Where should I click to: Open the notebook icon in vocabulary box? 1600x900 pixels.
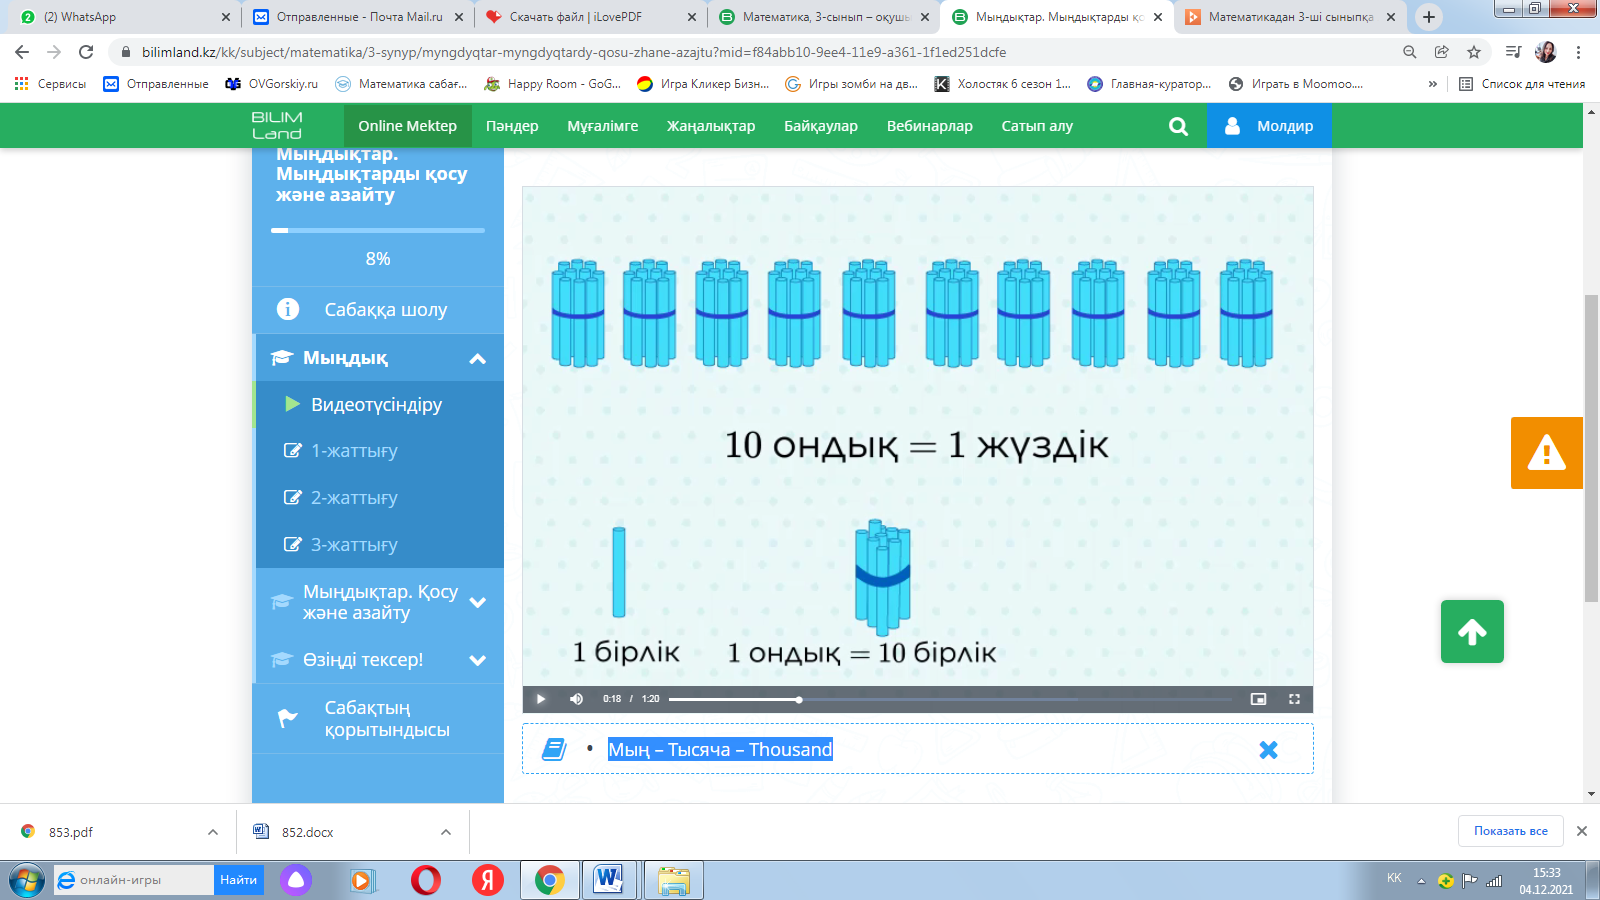(554, 749)
